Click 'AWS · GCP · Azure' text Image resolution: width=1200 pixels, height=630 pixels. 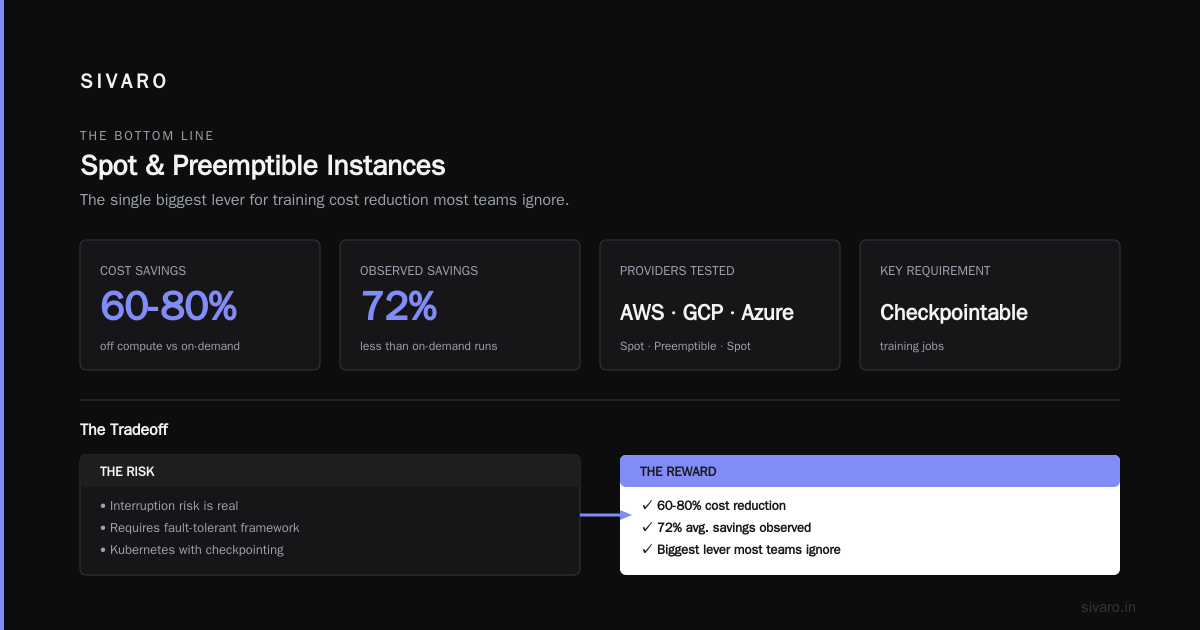(x=707, y=313)
